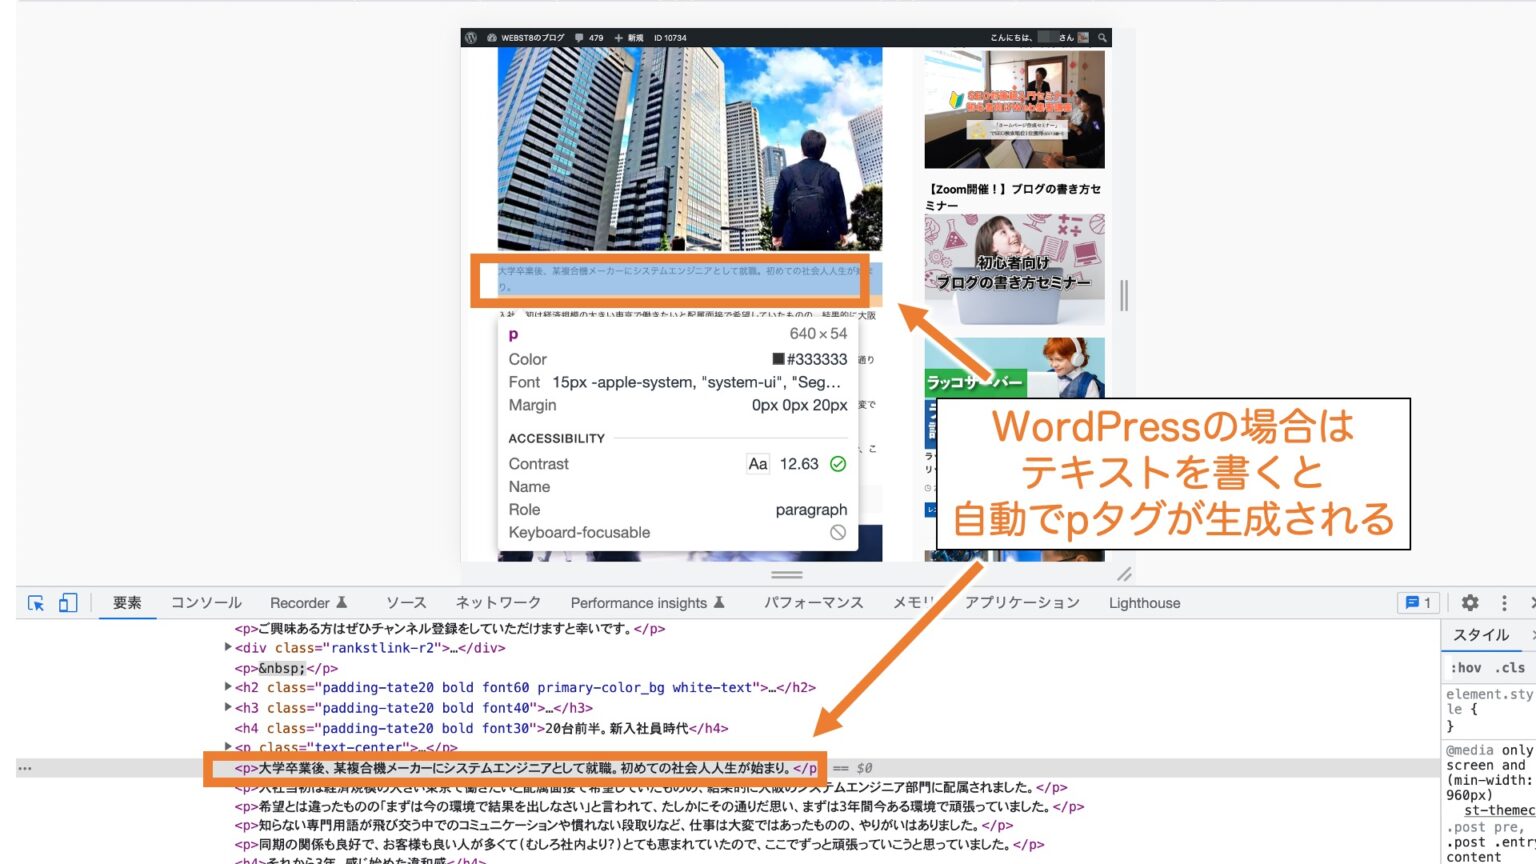
Task: Open DevTools settings gear
Action: coord(1469,603)
